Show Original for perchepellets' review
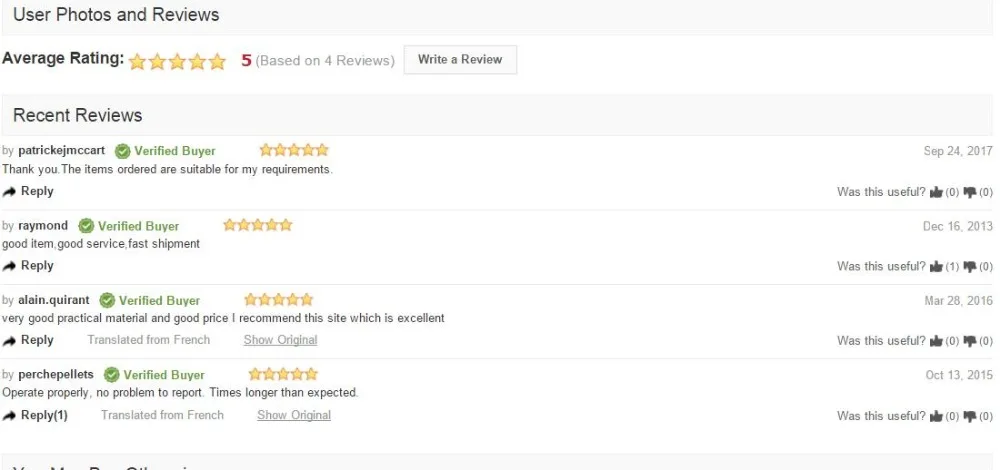 (x=294, y=415)
